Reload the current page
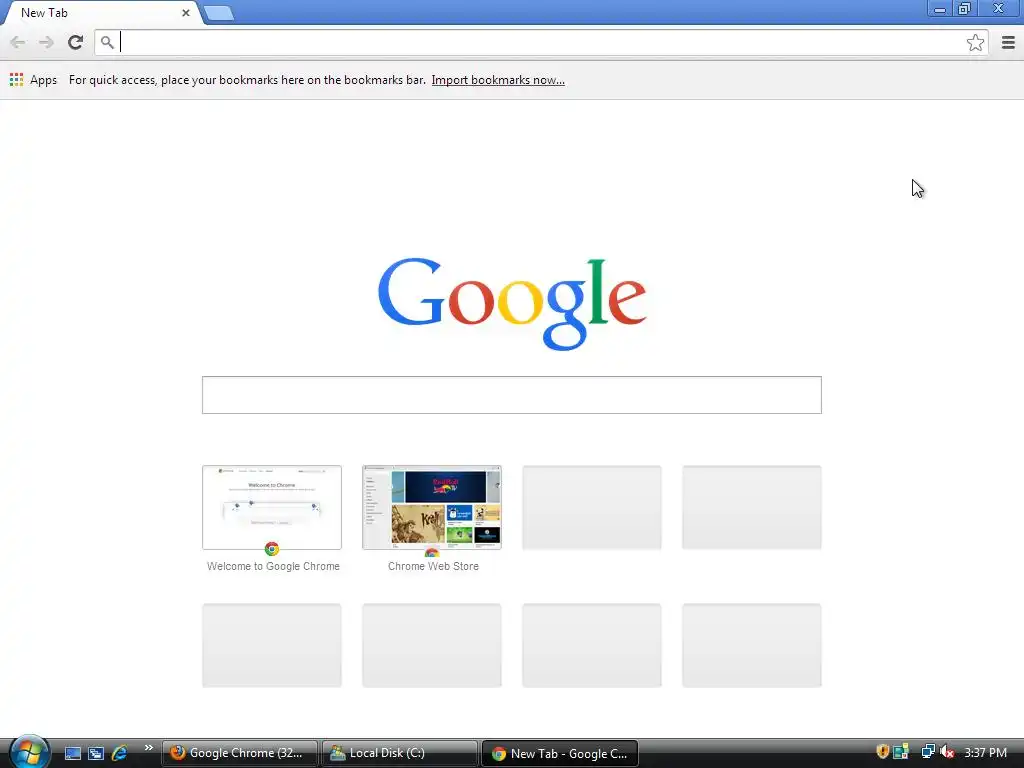The height and width of the screenshot is (768, 1024). (76, 42)
